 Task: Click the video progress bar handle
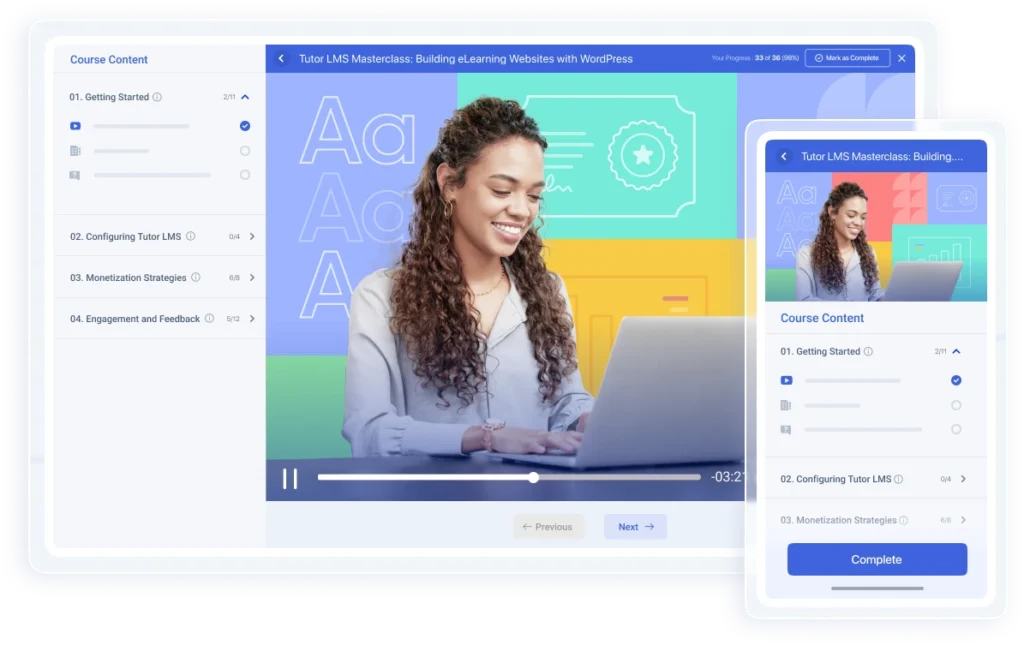tap(534, 478)
